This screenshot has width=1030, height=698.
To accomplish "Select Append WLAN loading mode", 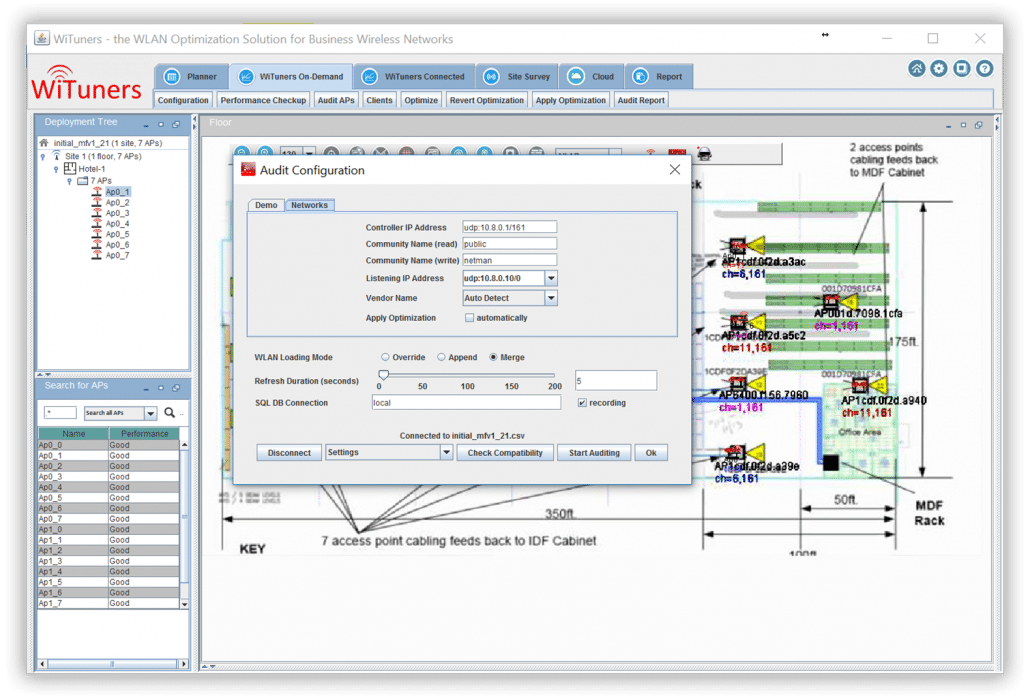I will click(441, 357).
